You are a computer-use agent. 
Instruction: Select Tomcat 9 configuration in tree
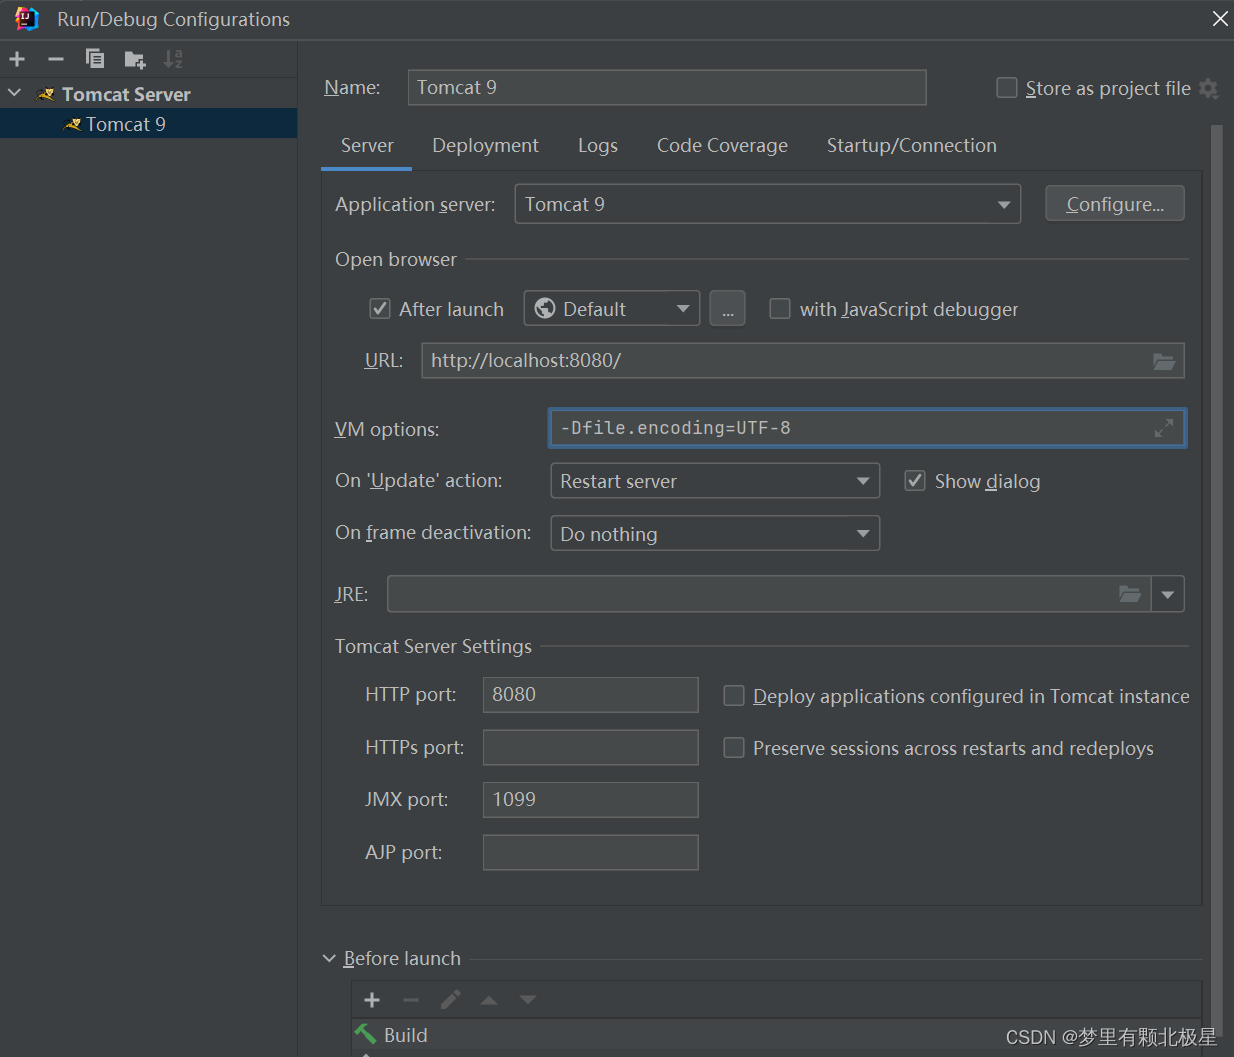pos(148,124)
